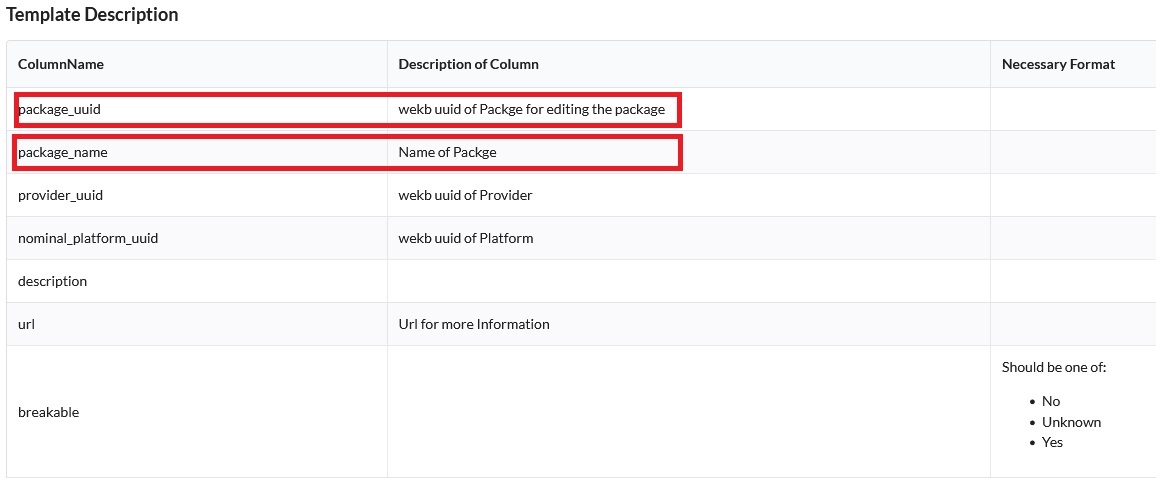The width and height of the screenshot is (1156, 478).
Task: Click the nominal_platform_uuid cell
Action: (88, 238)
